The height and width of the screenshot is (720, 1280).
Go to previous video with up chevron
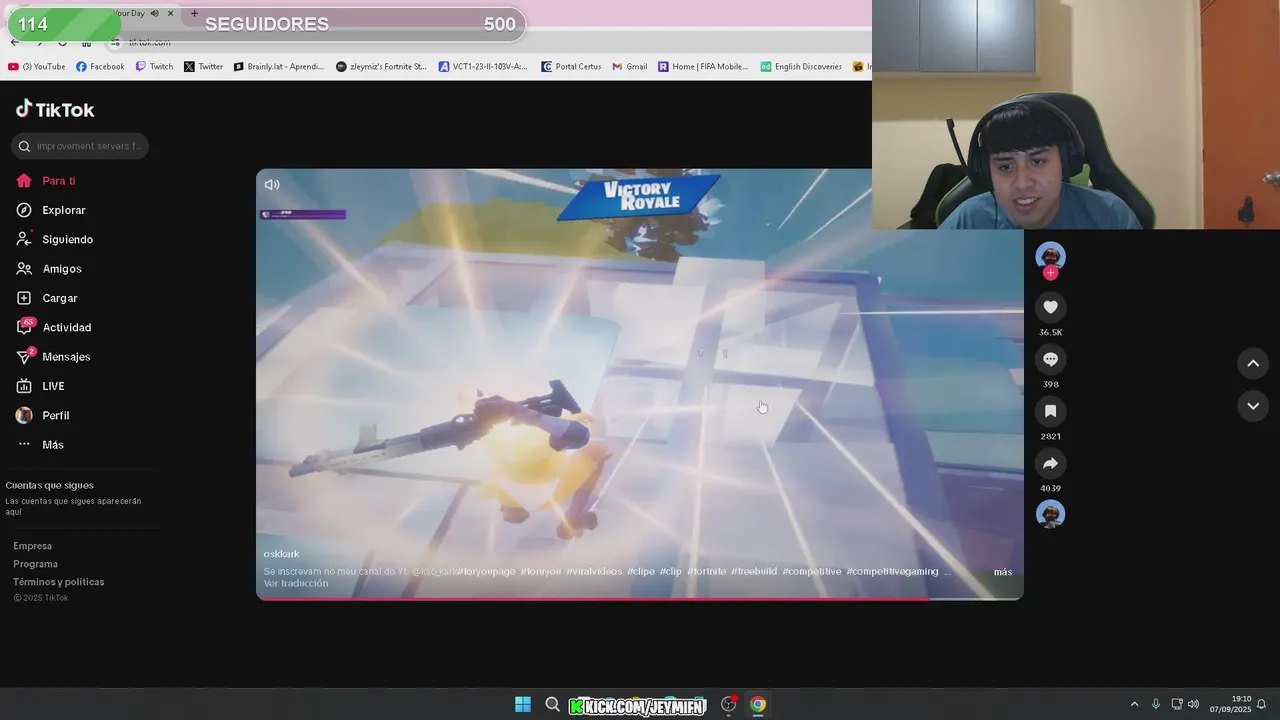click(1253, 364)
